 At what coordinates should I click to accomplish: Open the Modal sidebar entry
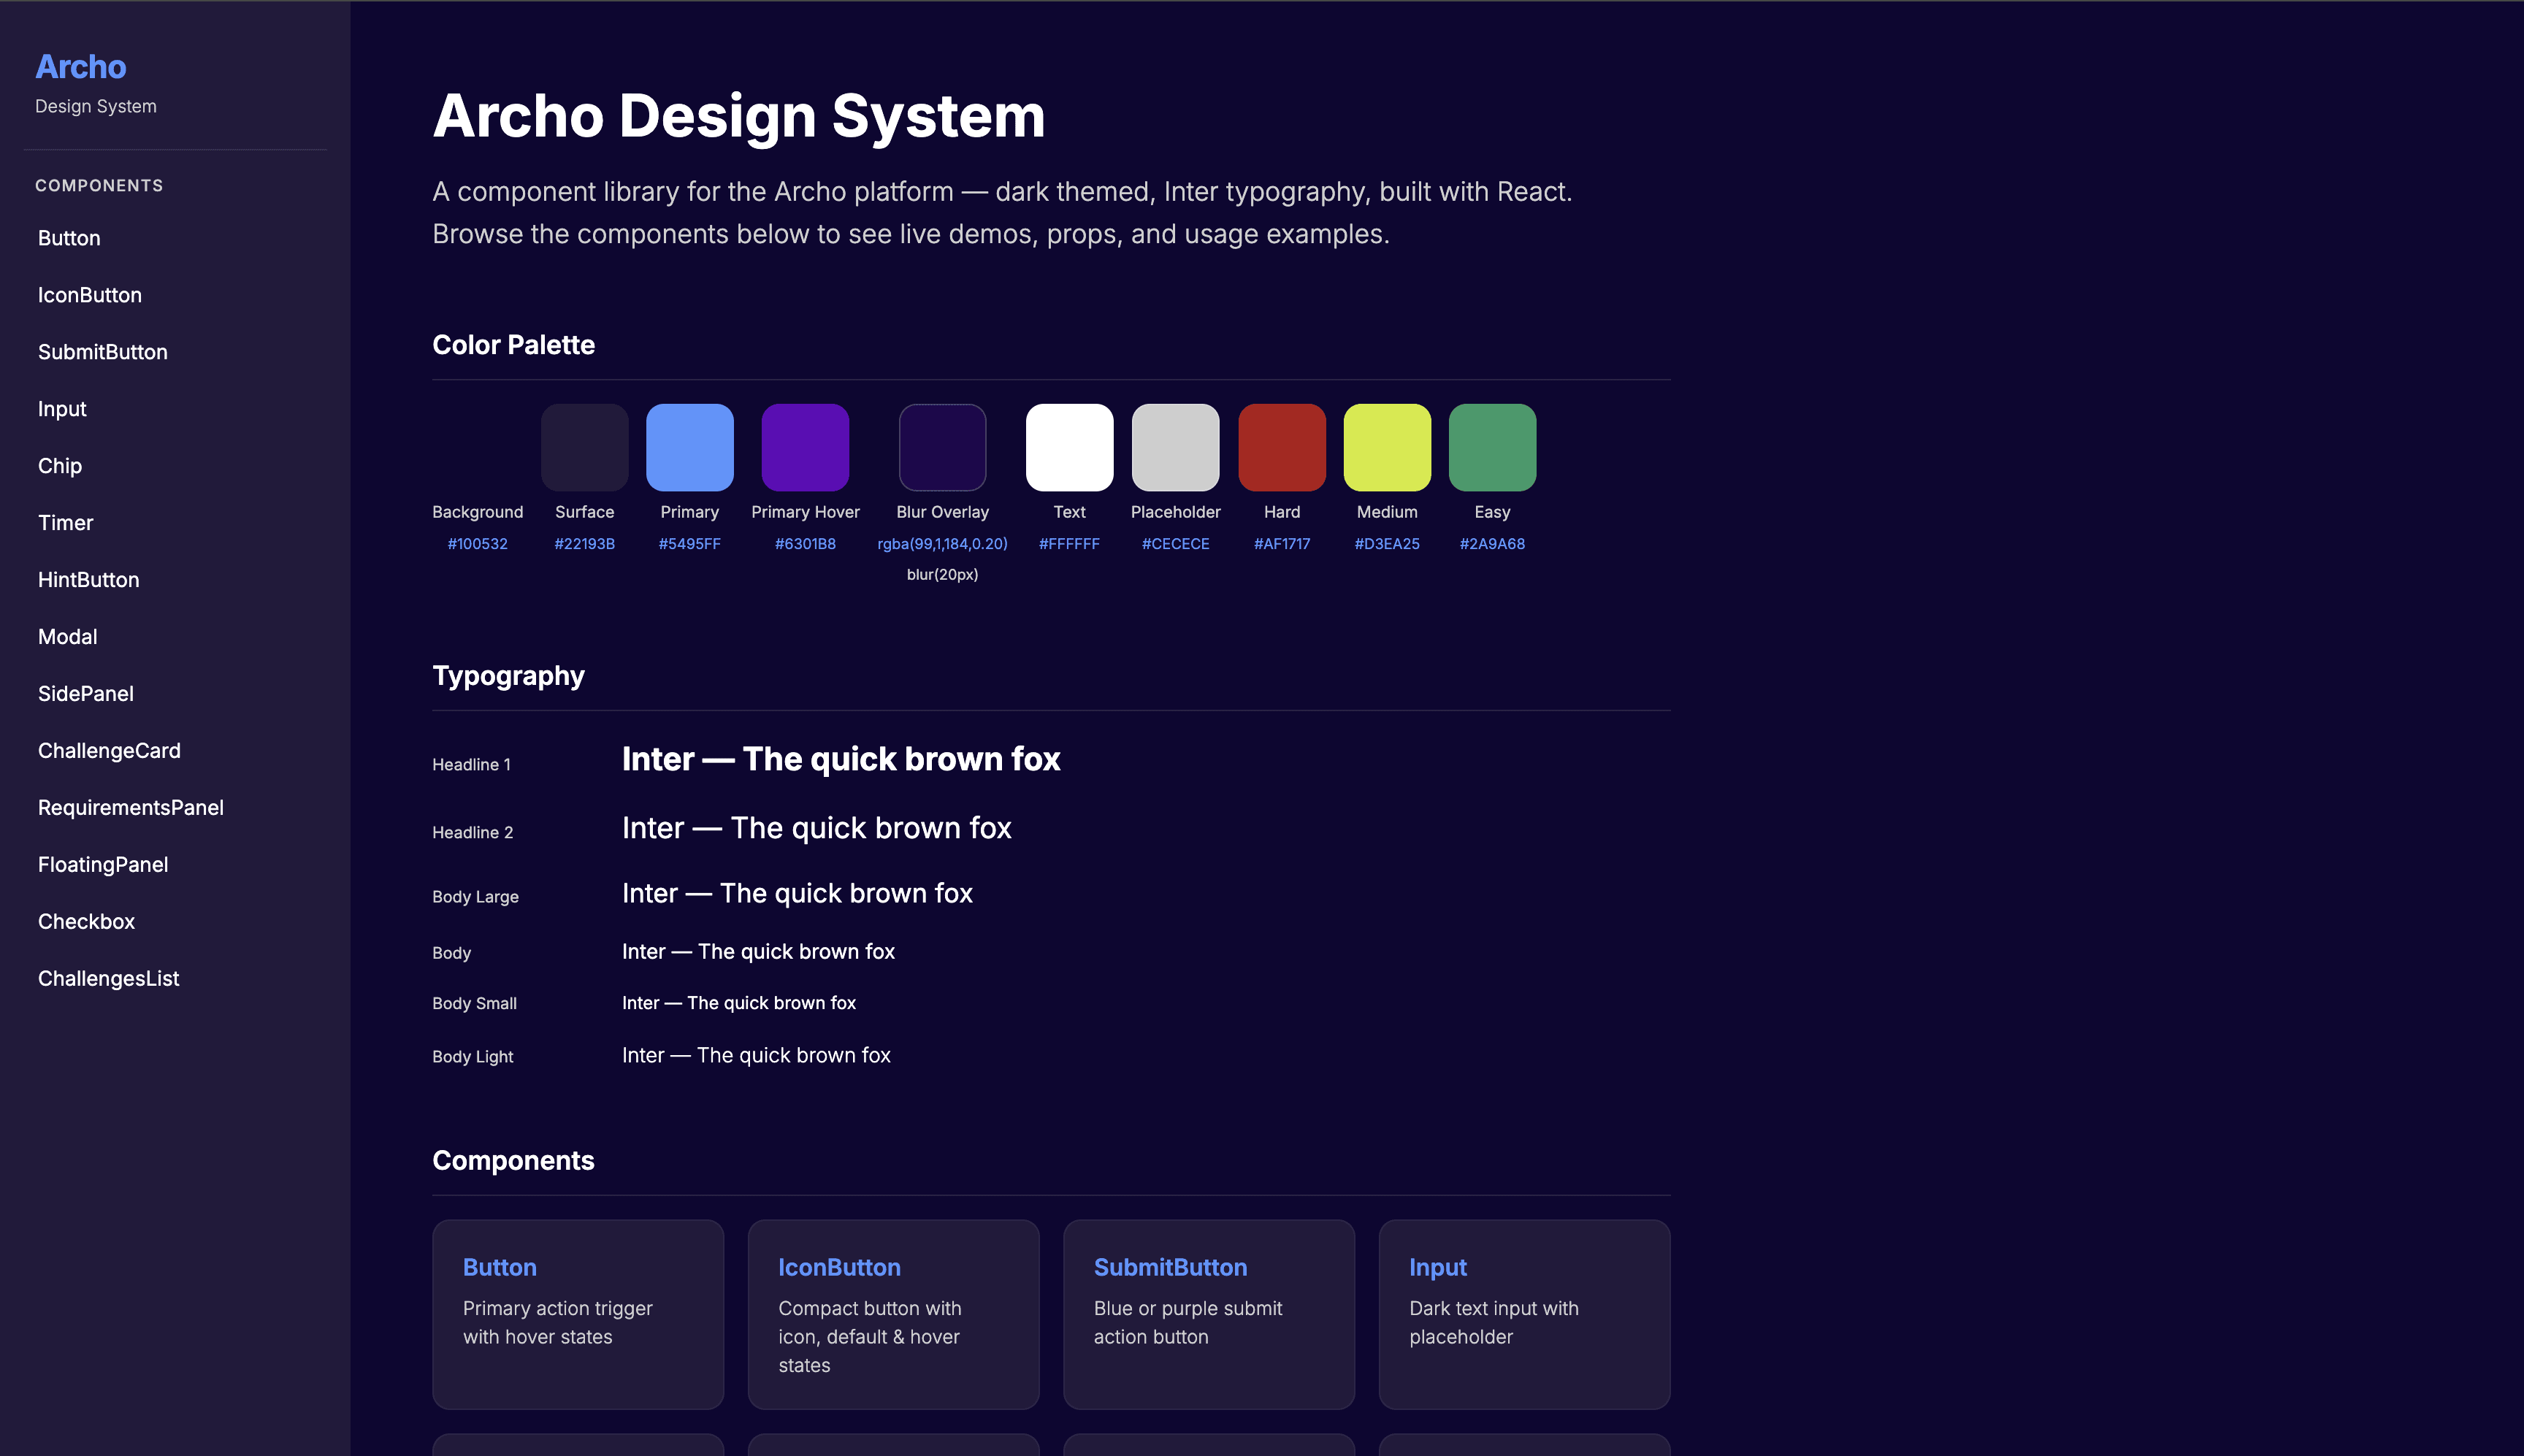68,637
